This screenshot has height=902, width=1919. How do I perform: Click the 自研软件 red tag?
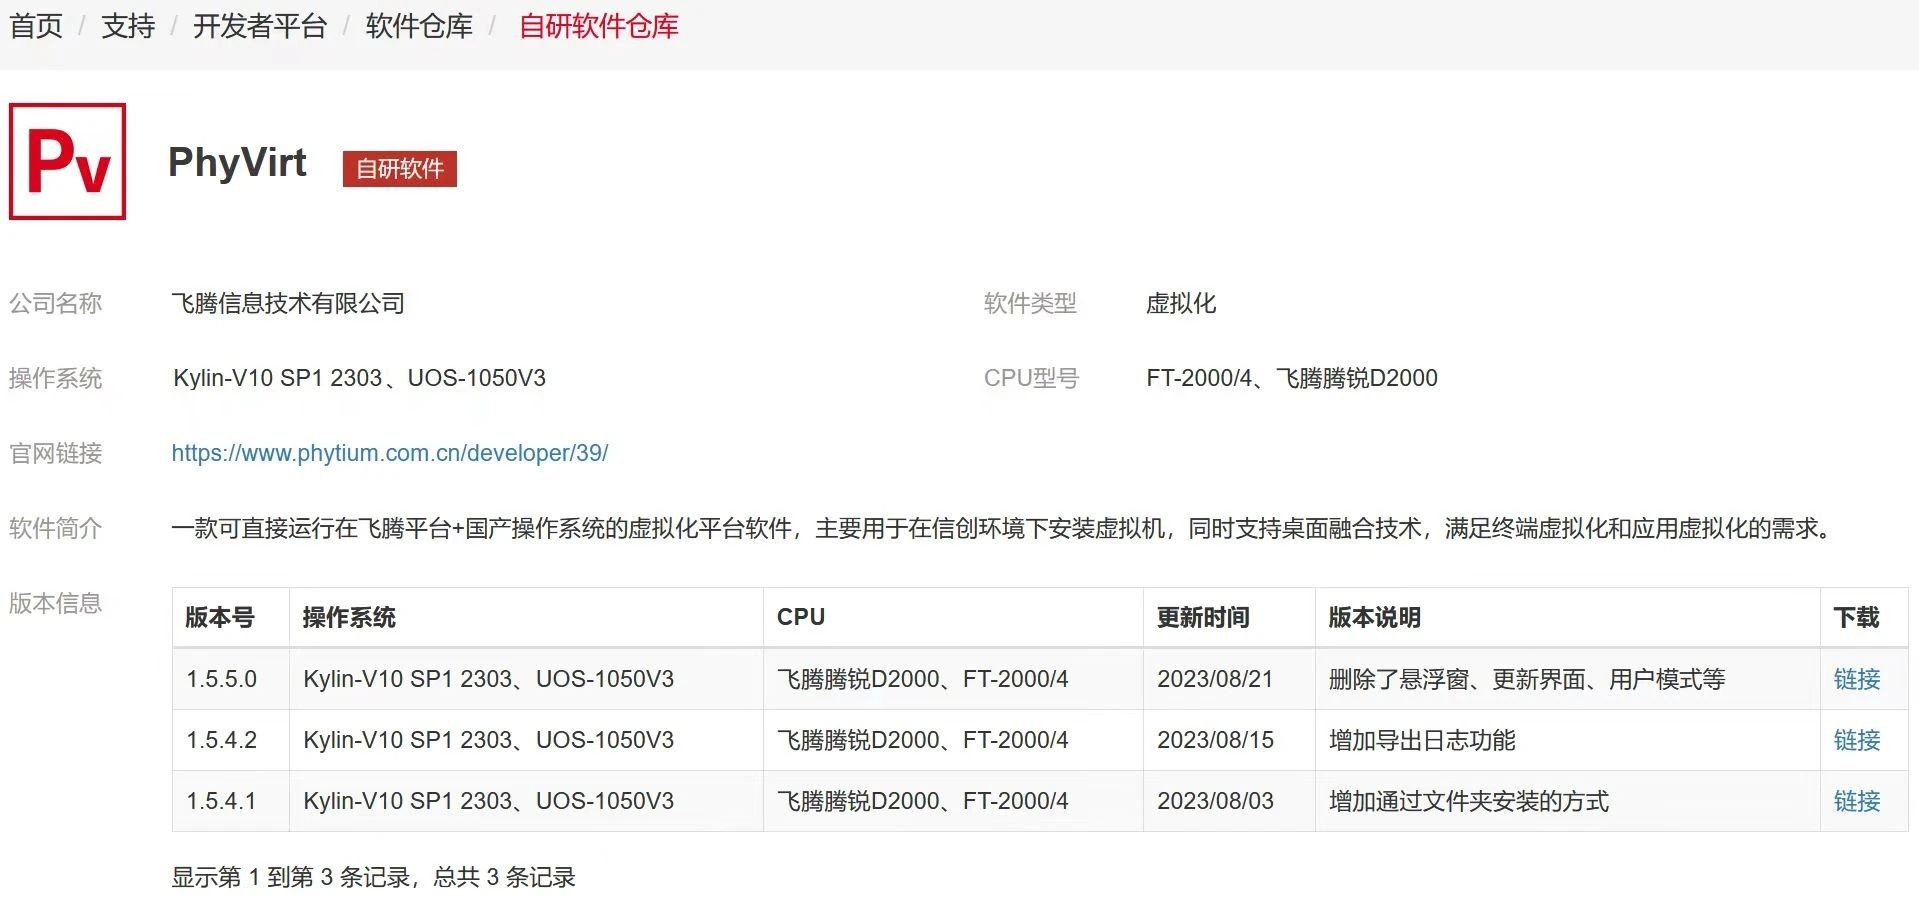(400, 169)
